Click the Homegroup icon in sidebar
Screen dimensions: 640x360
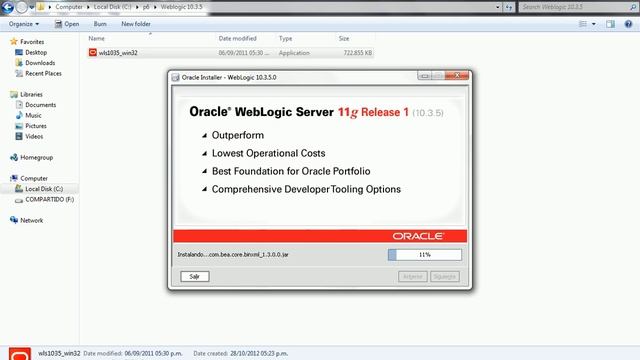pos(14,157)
